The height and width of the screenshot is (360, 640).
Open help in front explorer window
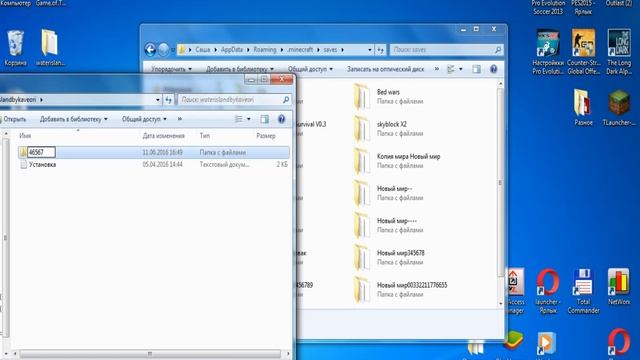coord(281,119)
